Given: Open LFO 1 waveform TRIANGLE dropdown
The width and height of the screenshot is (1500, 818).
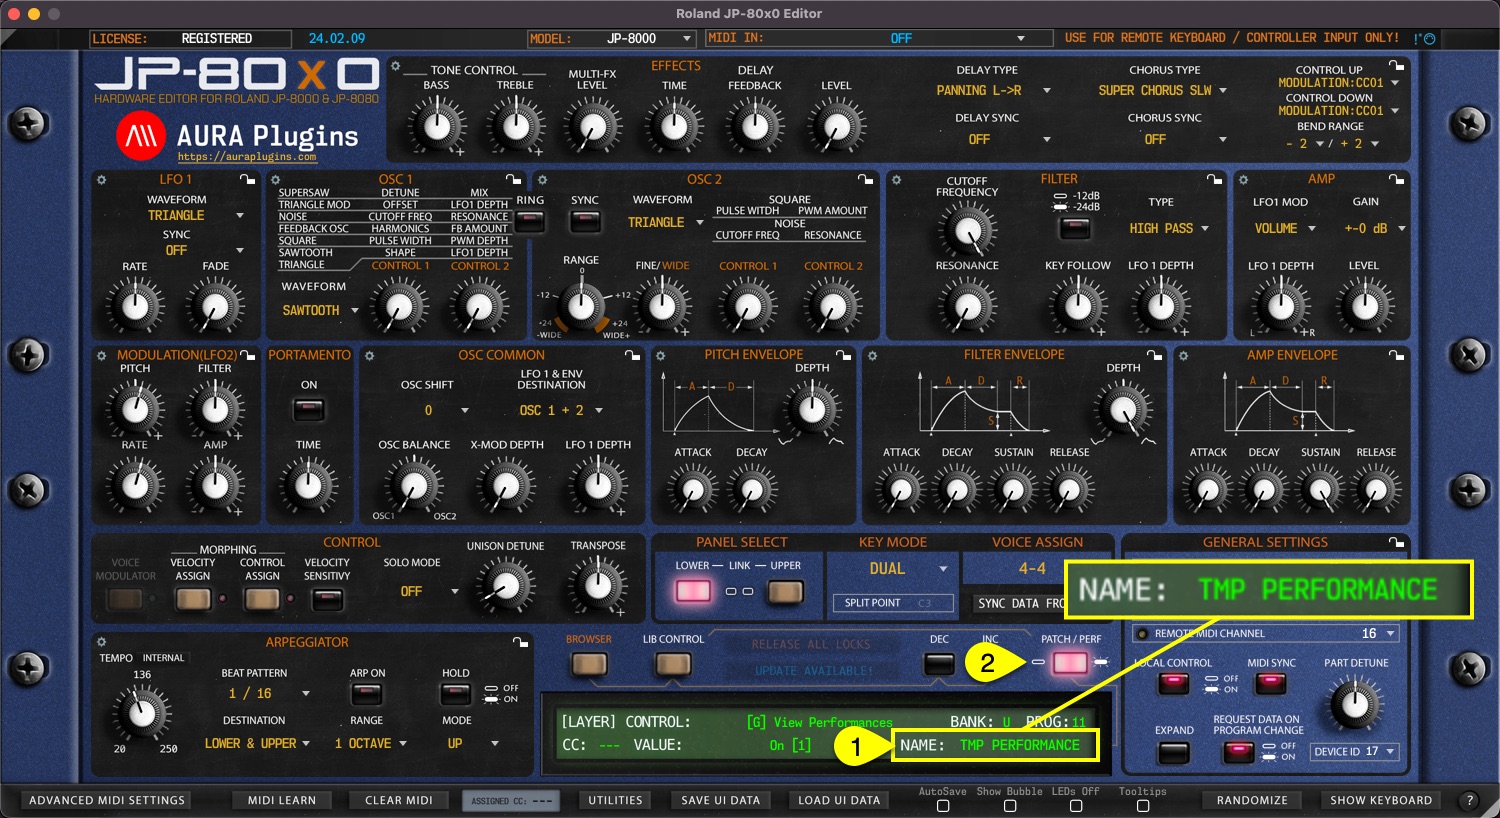Looking at the screenshot, I should click(195, 215).
